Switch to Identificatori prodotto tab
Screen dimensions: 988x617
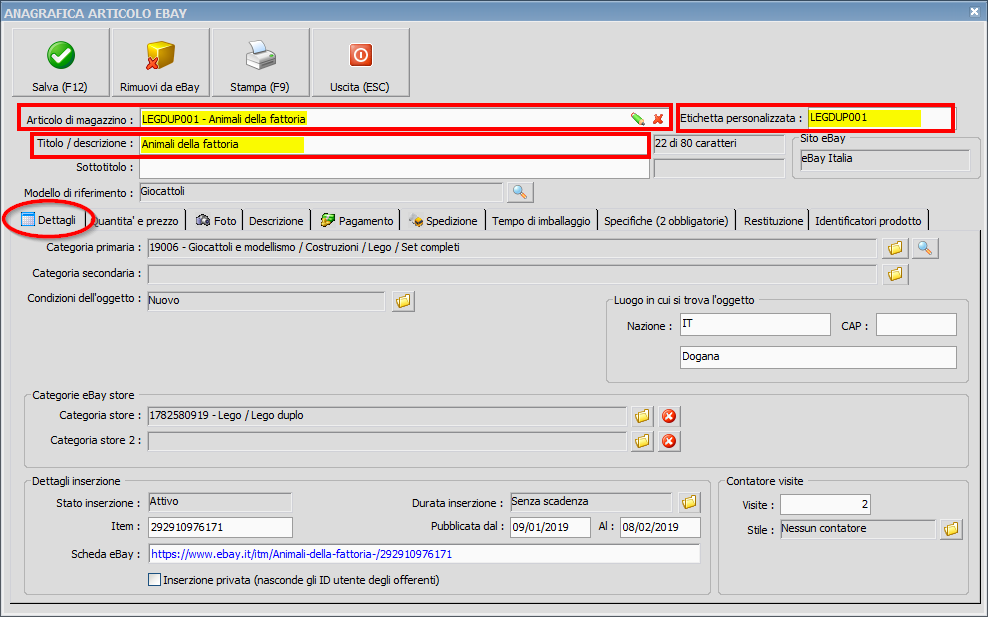[x=868, y=221]
